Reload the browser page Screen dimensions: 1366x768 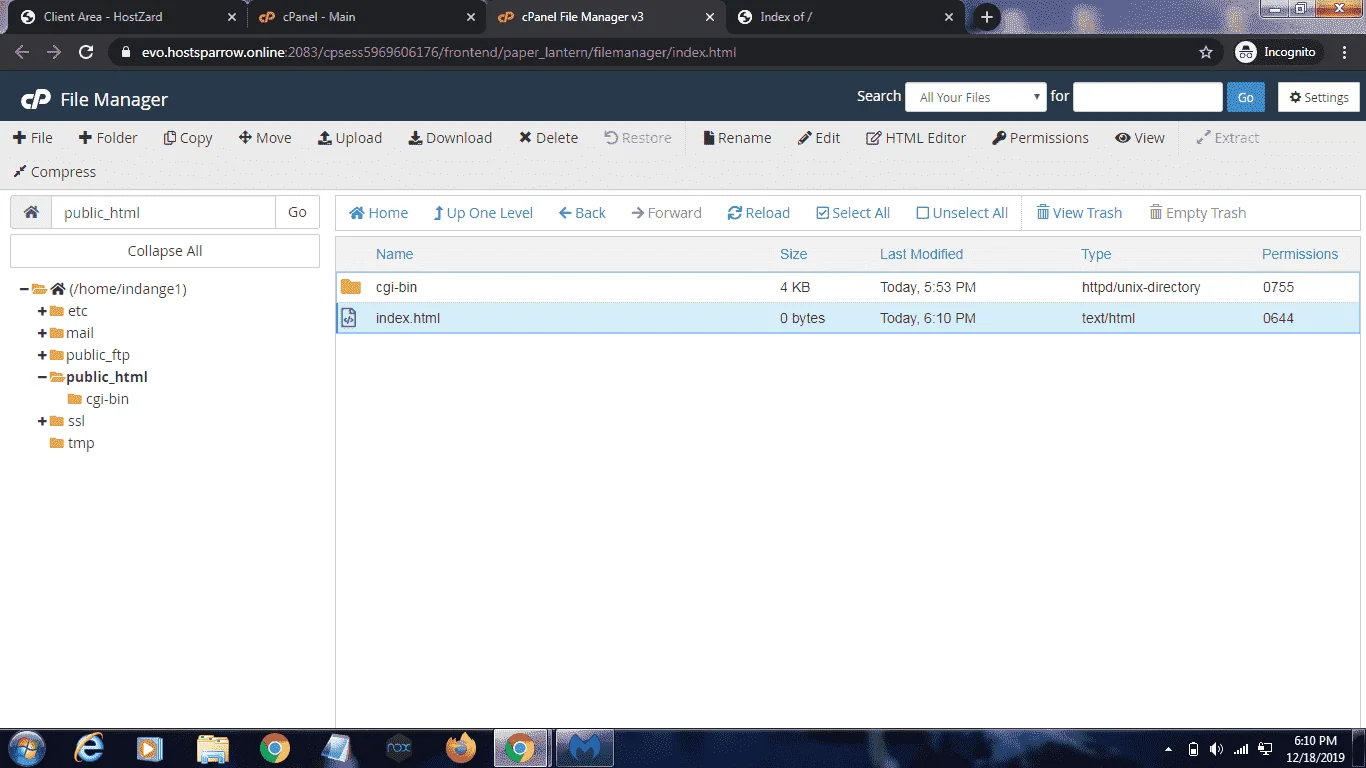(x=86, y=52)
